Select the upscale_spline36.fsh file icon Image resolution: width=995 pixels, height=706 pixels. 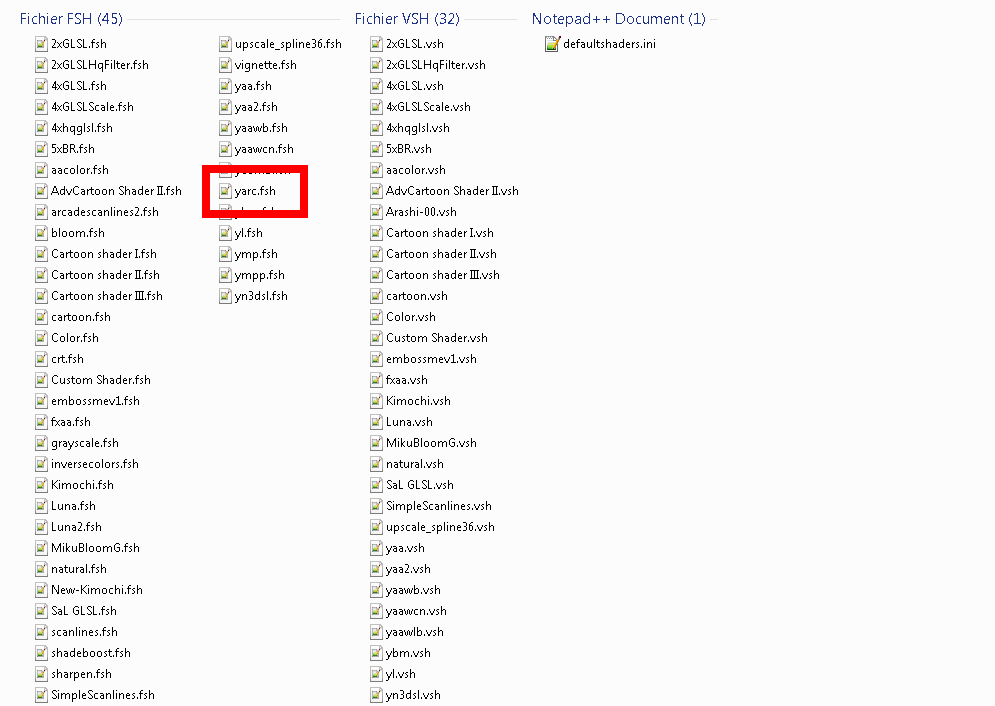tap(226, 44)
